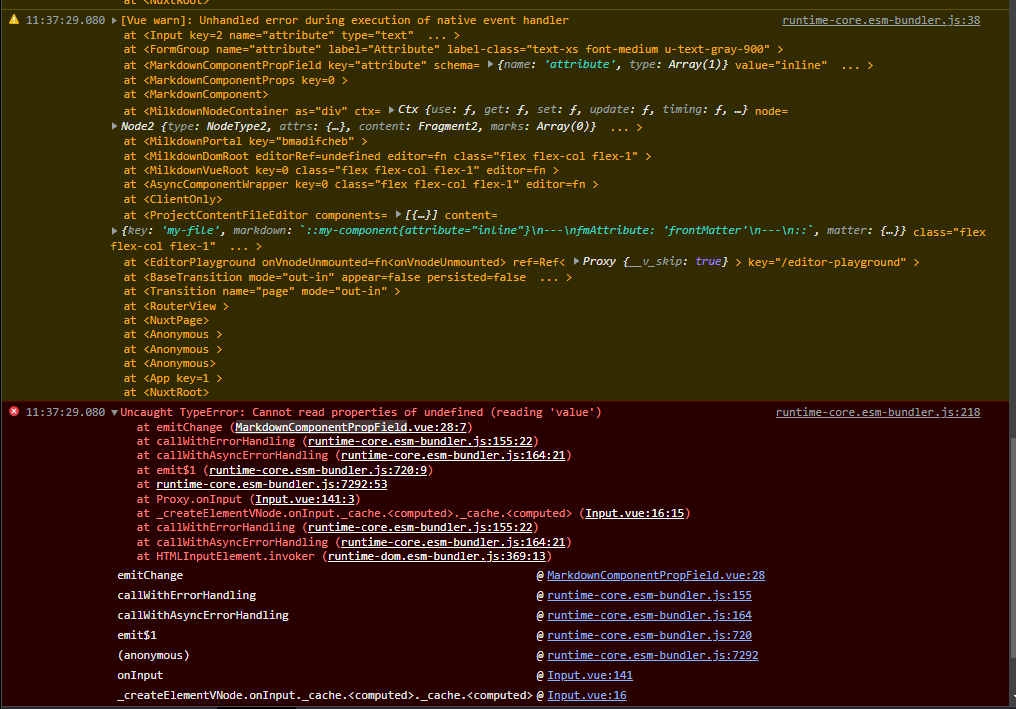Image resolution: width=1016 pixels, height=709 pixels.
Task: Click the red error circle icon
Action: point(14,412)
